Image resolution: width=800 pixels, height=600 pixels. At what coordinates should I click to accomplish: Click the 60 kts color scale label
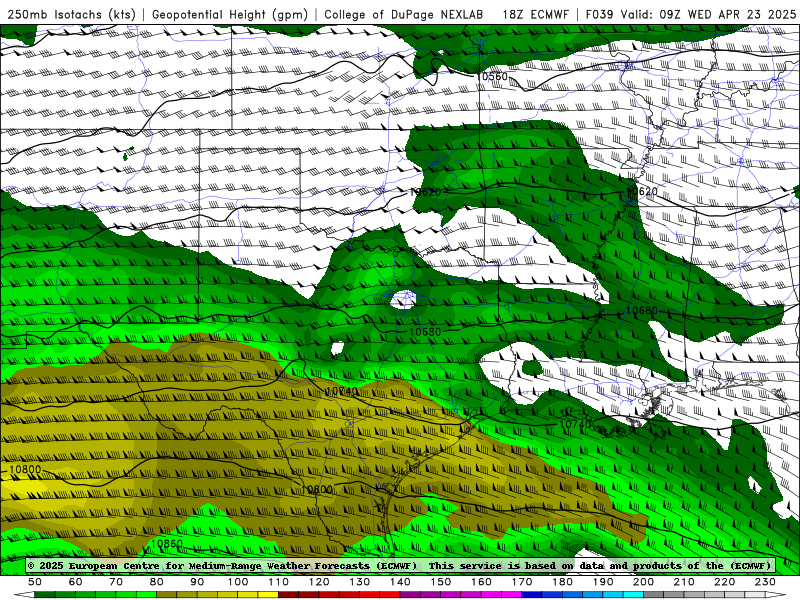click(x=76, y=582)
